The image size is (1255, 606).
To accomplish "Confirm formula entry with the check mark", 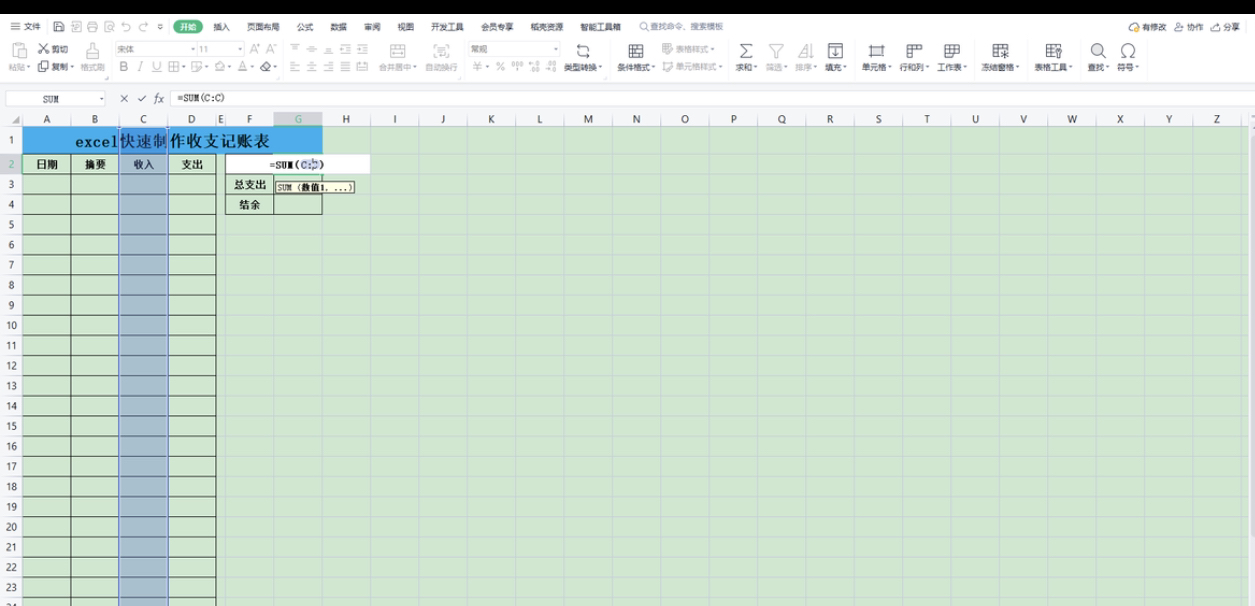I will point(141,99).
